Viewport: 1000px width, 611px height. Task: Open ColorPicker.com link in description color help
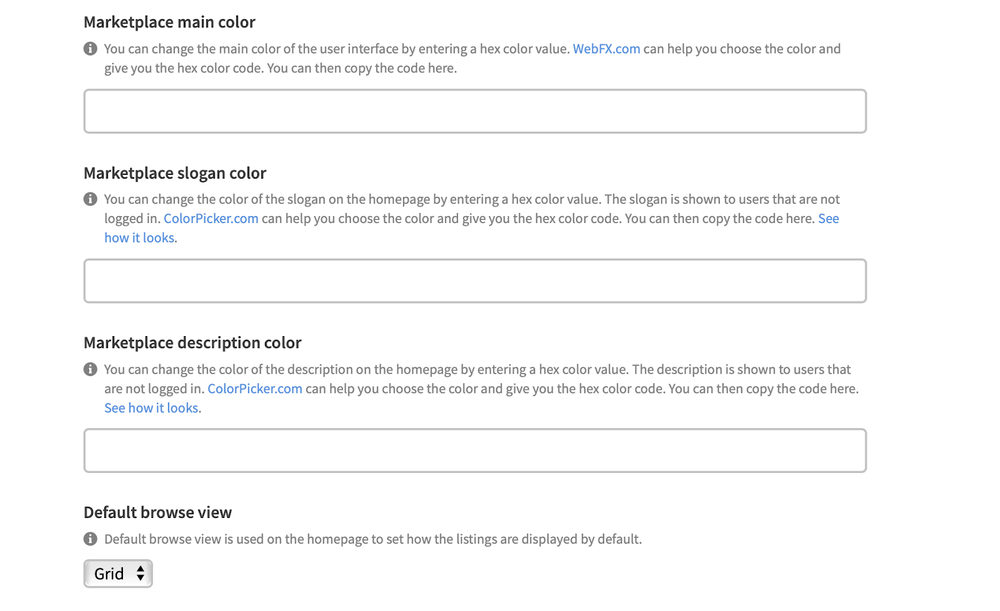tap(255, 388)
